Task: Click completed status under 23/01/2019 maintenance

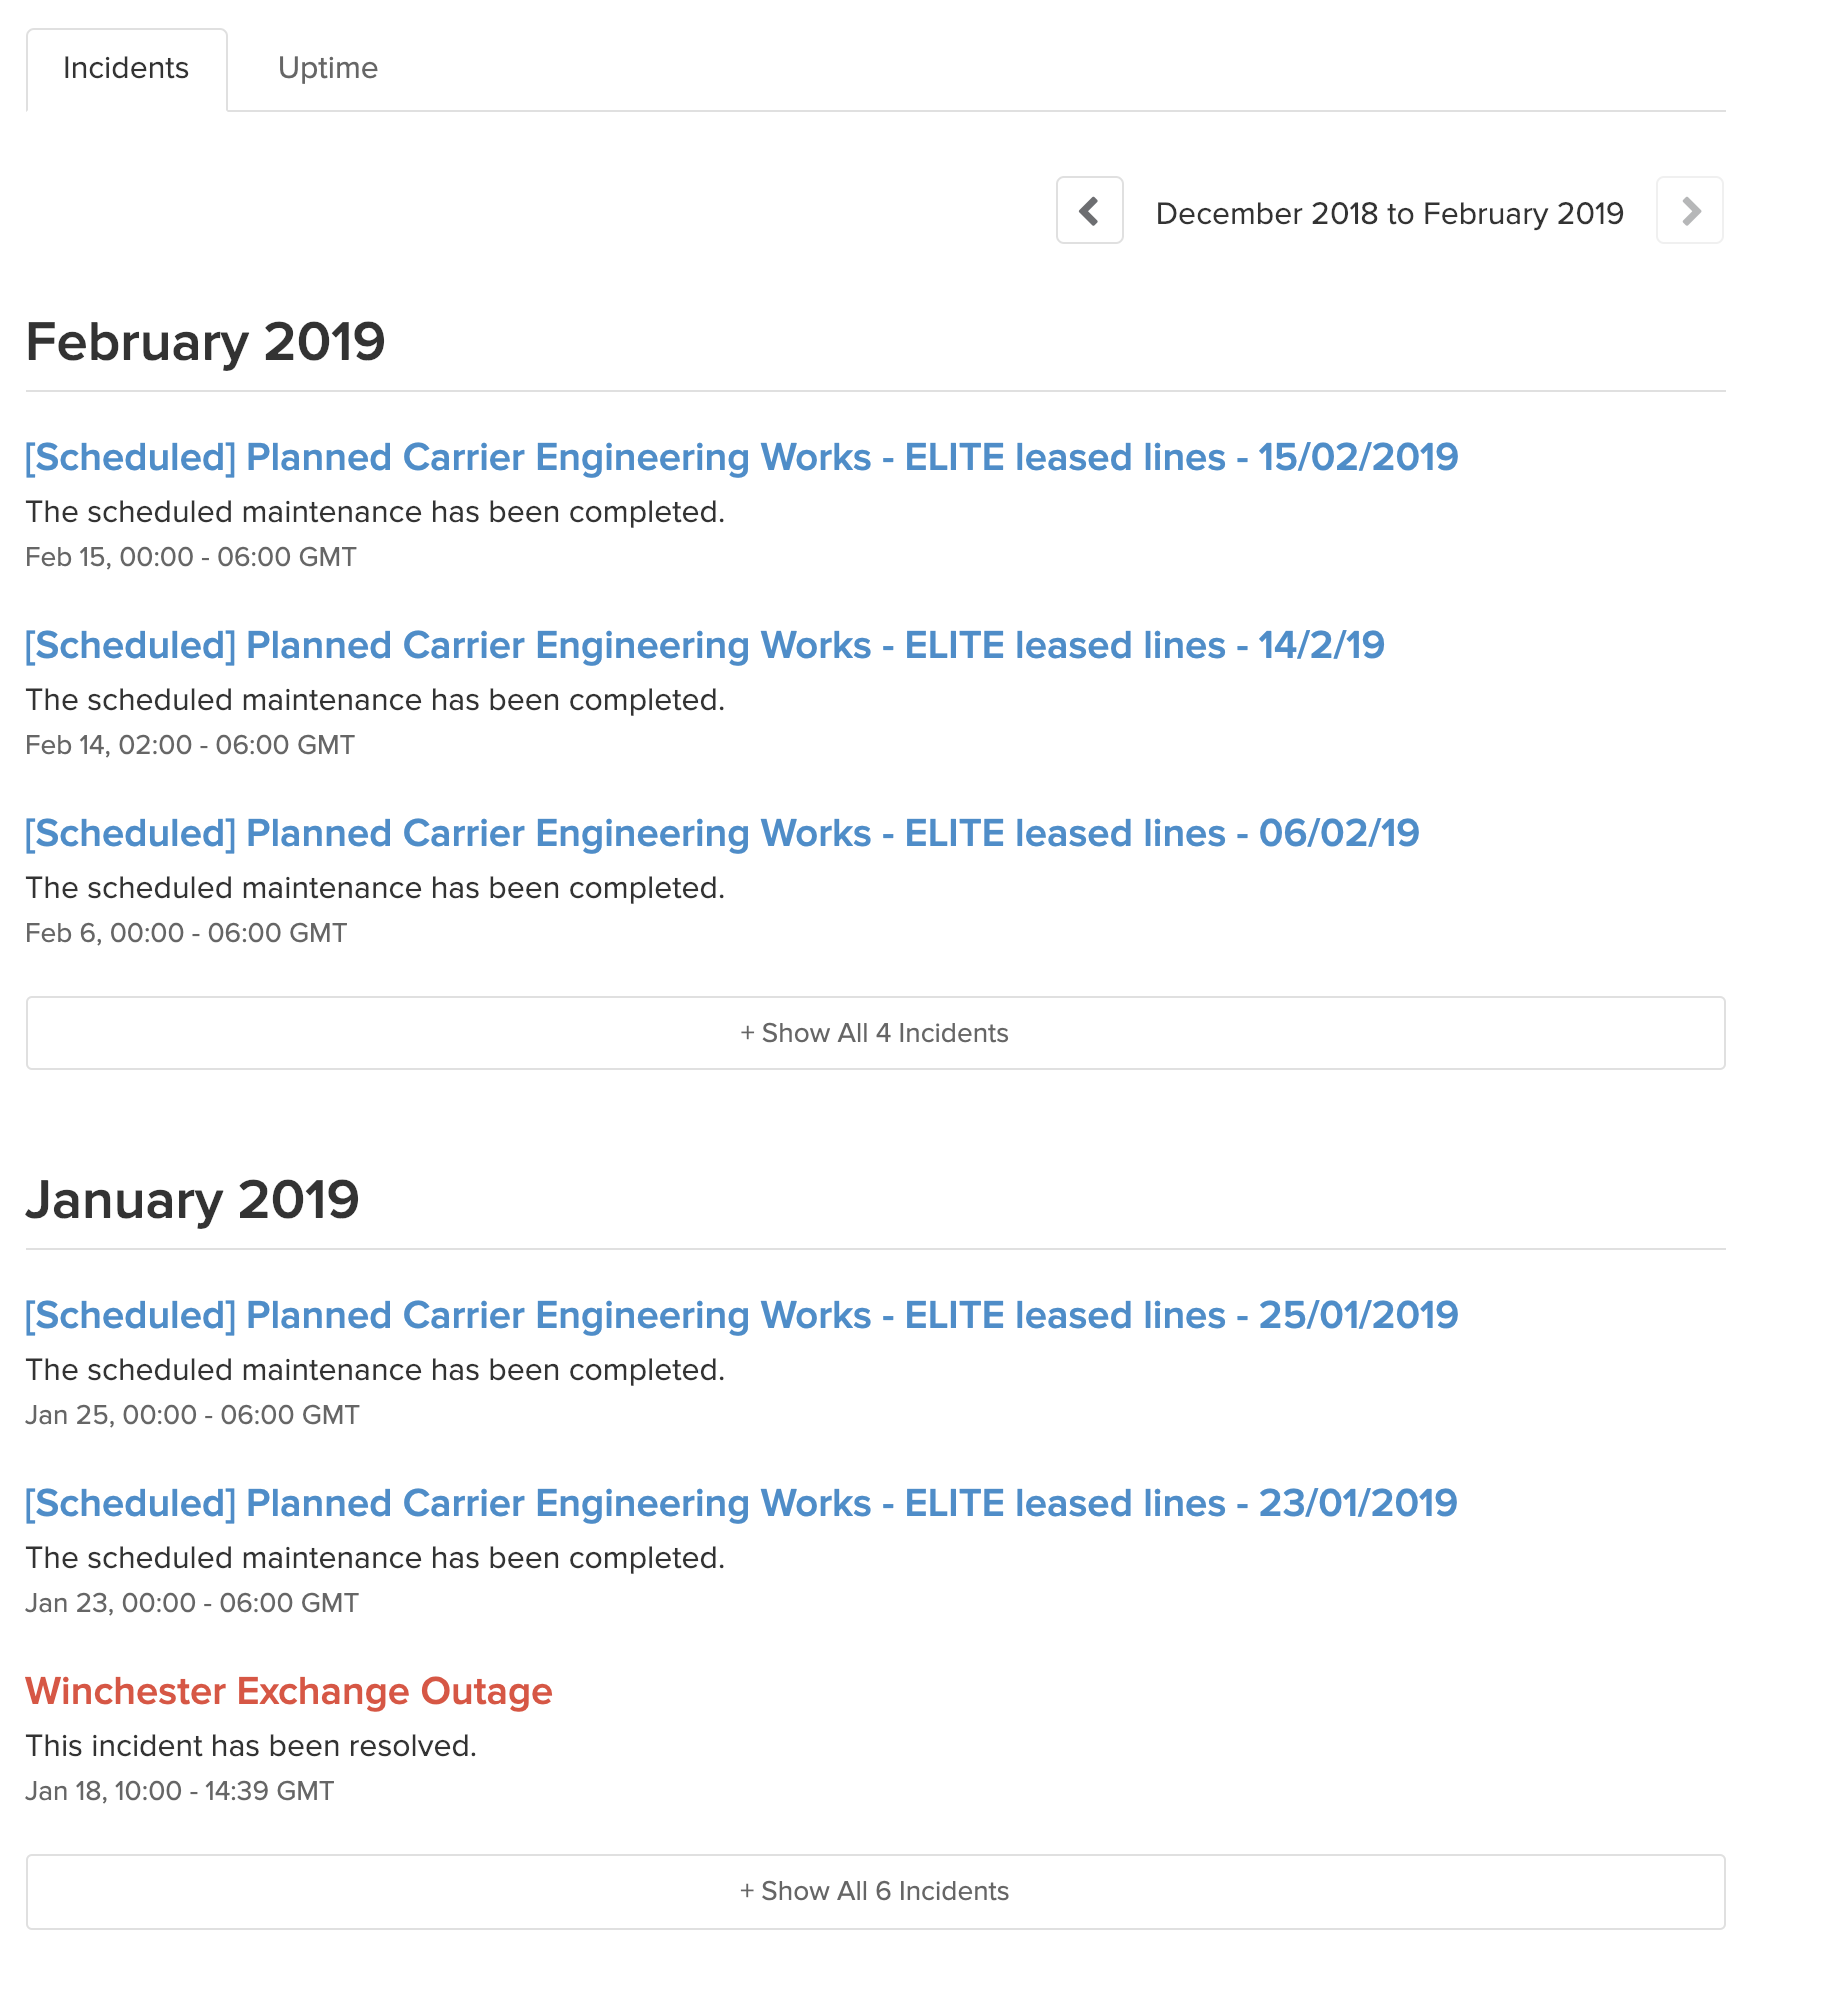Action: (x=375, y=1558)
